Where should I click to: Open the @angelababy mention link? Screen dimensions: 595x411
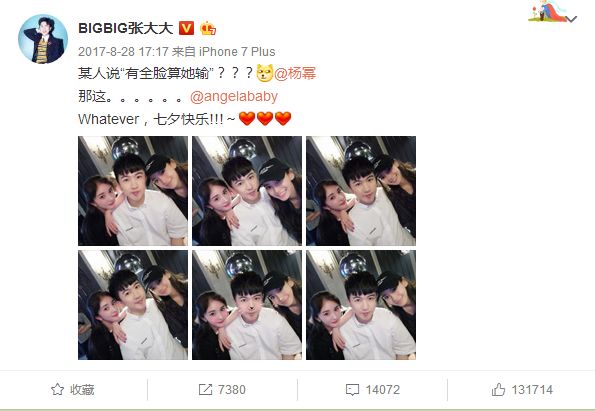tap(234, 96)
